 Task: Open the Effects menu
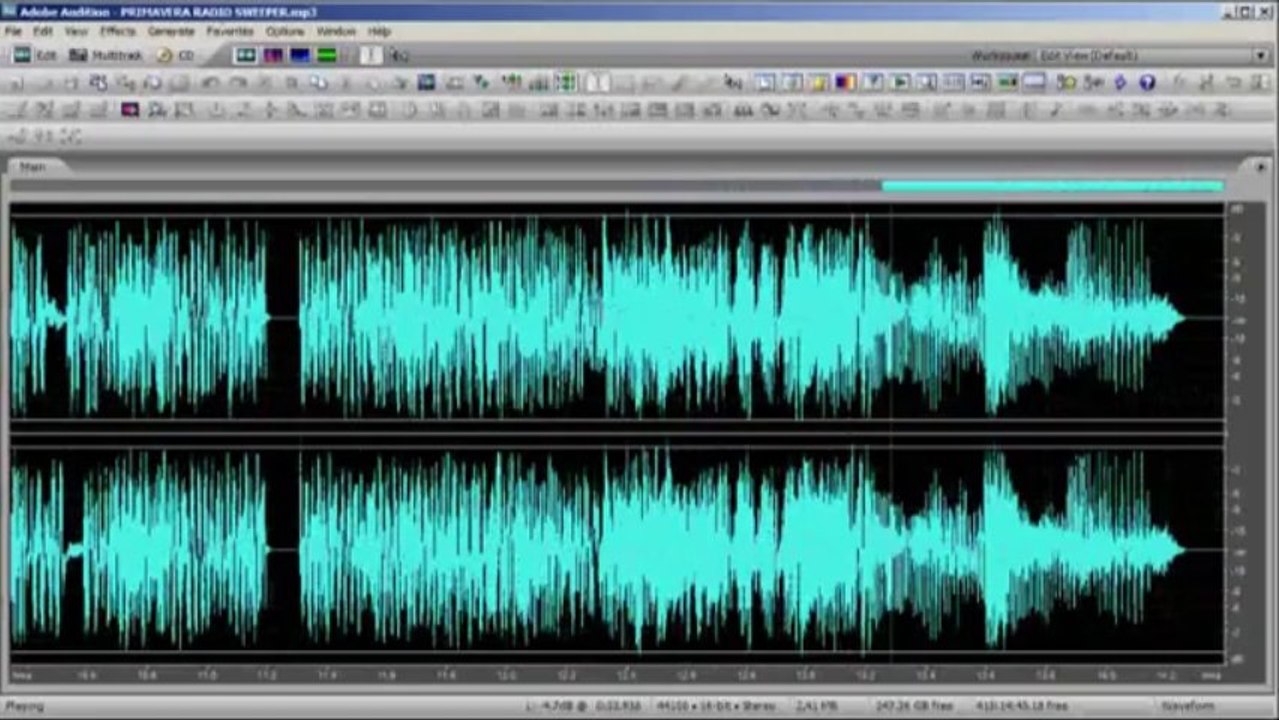click(x=117, y=32)
